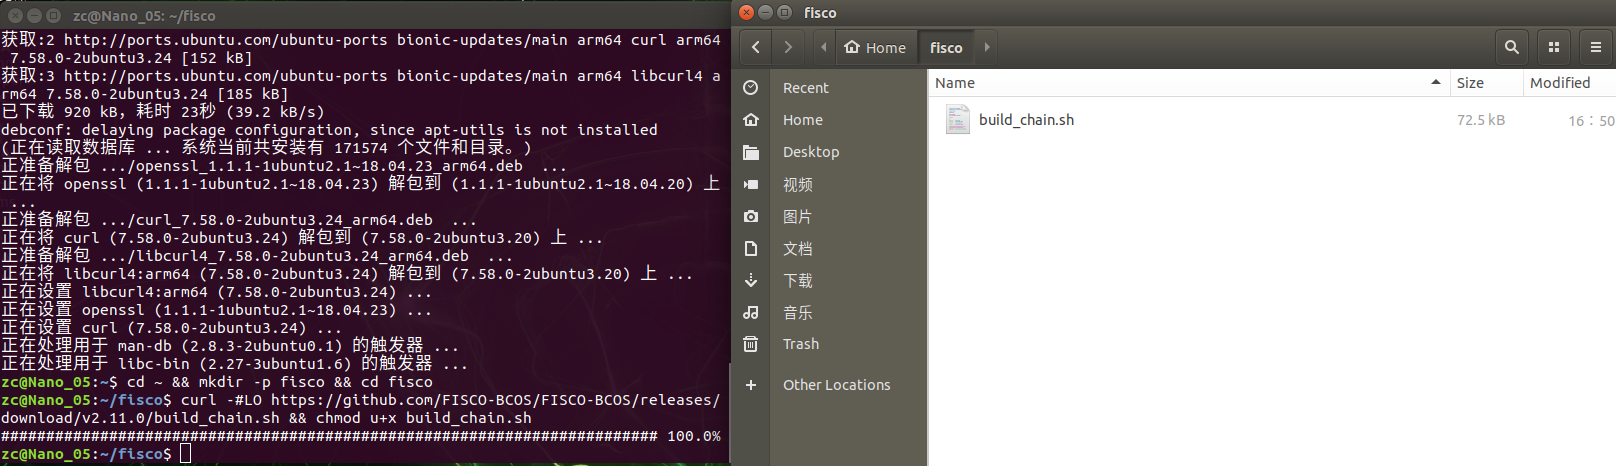Click the plus icon beside Other Locations
Screen dimensions: 1616x466
click(x=751, y=385)
